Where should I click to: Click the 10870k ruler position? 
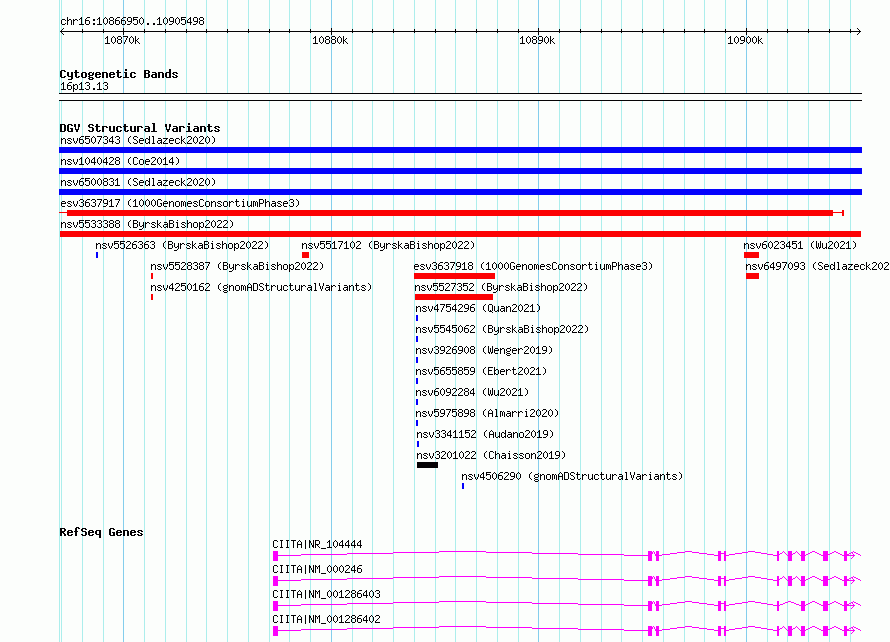122,40
